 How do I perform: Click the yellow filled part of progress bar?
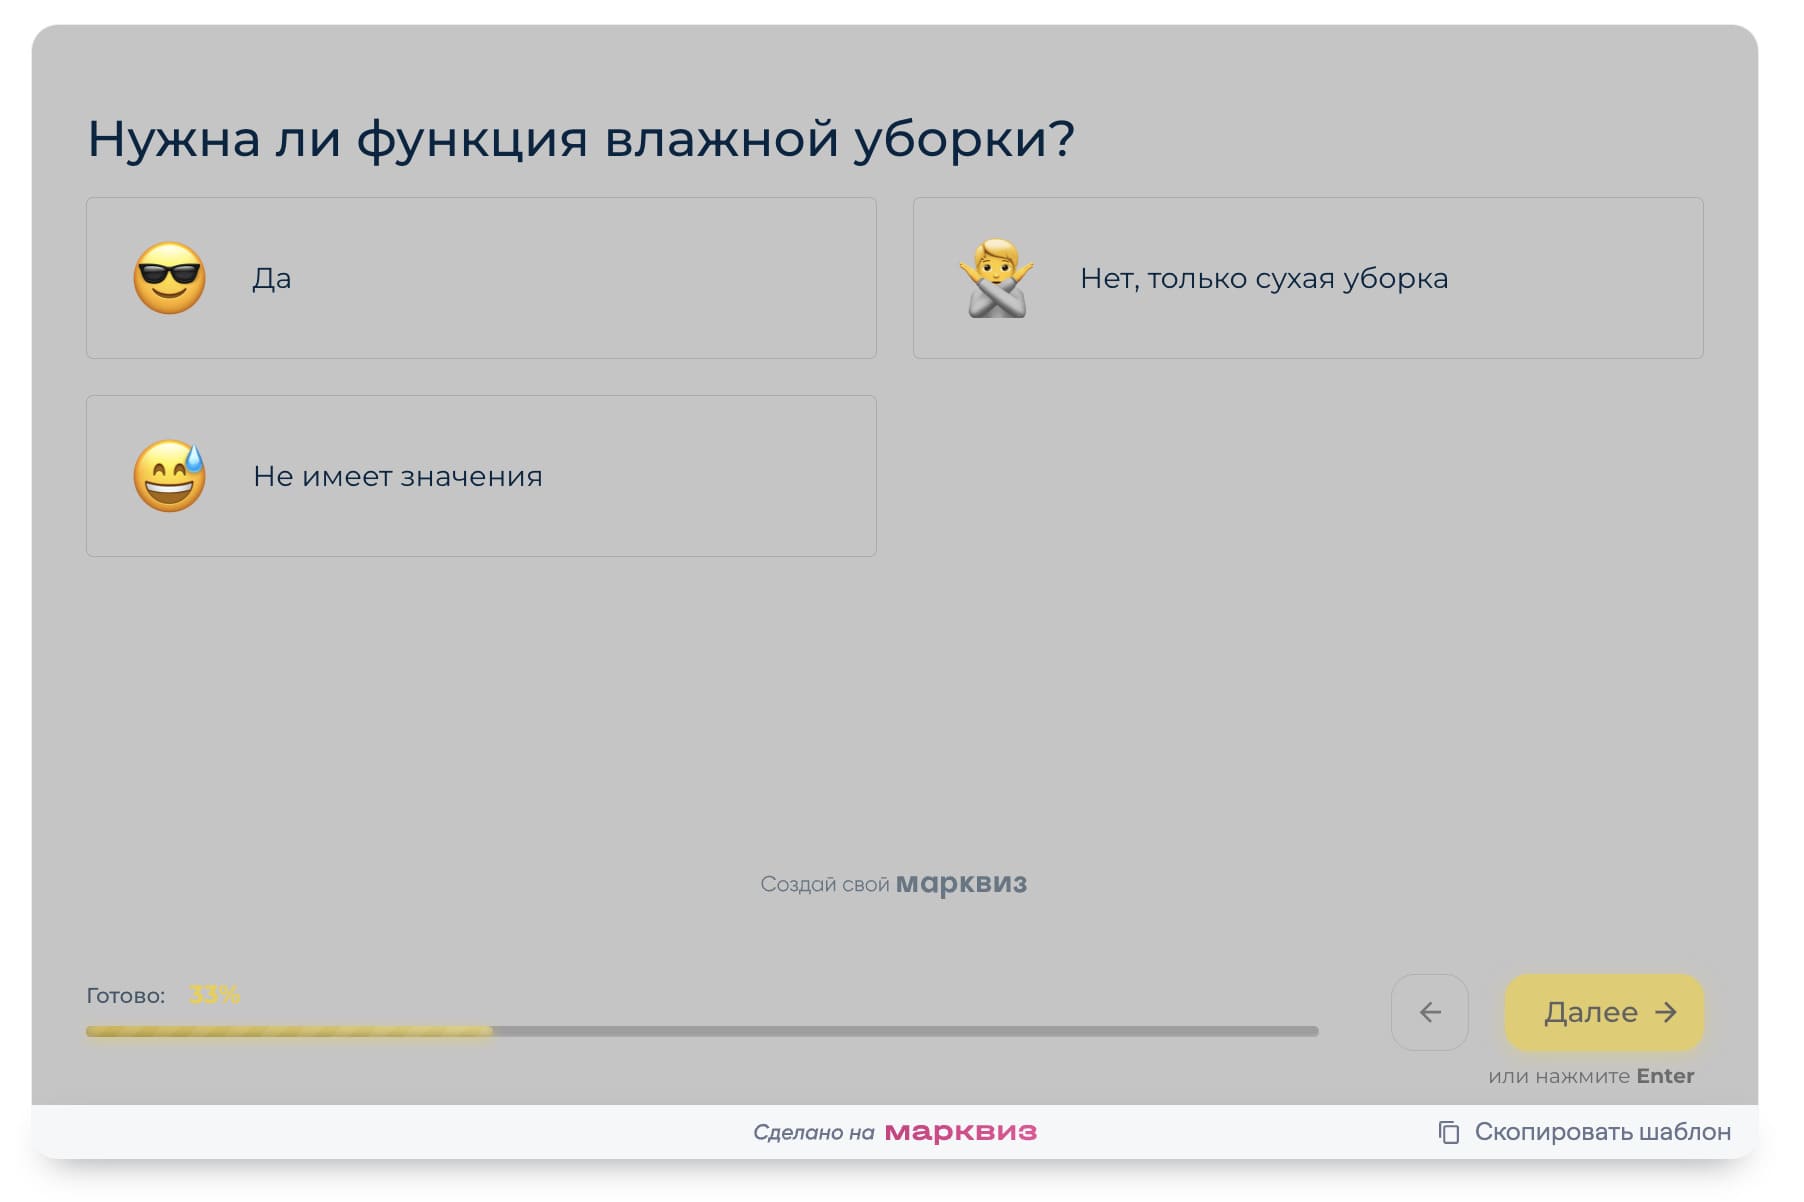[288, 1031]
